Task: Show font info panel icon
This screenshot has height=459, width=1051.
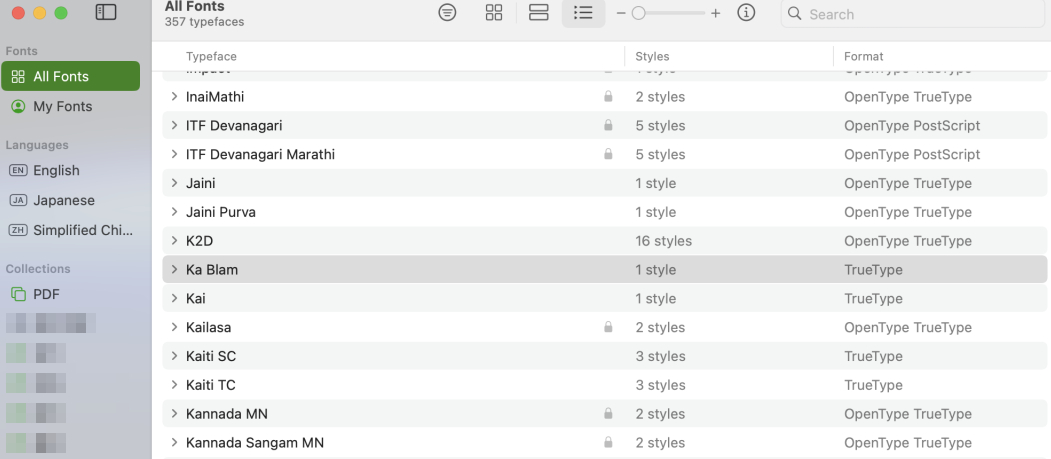Action: pos(746,13)
